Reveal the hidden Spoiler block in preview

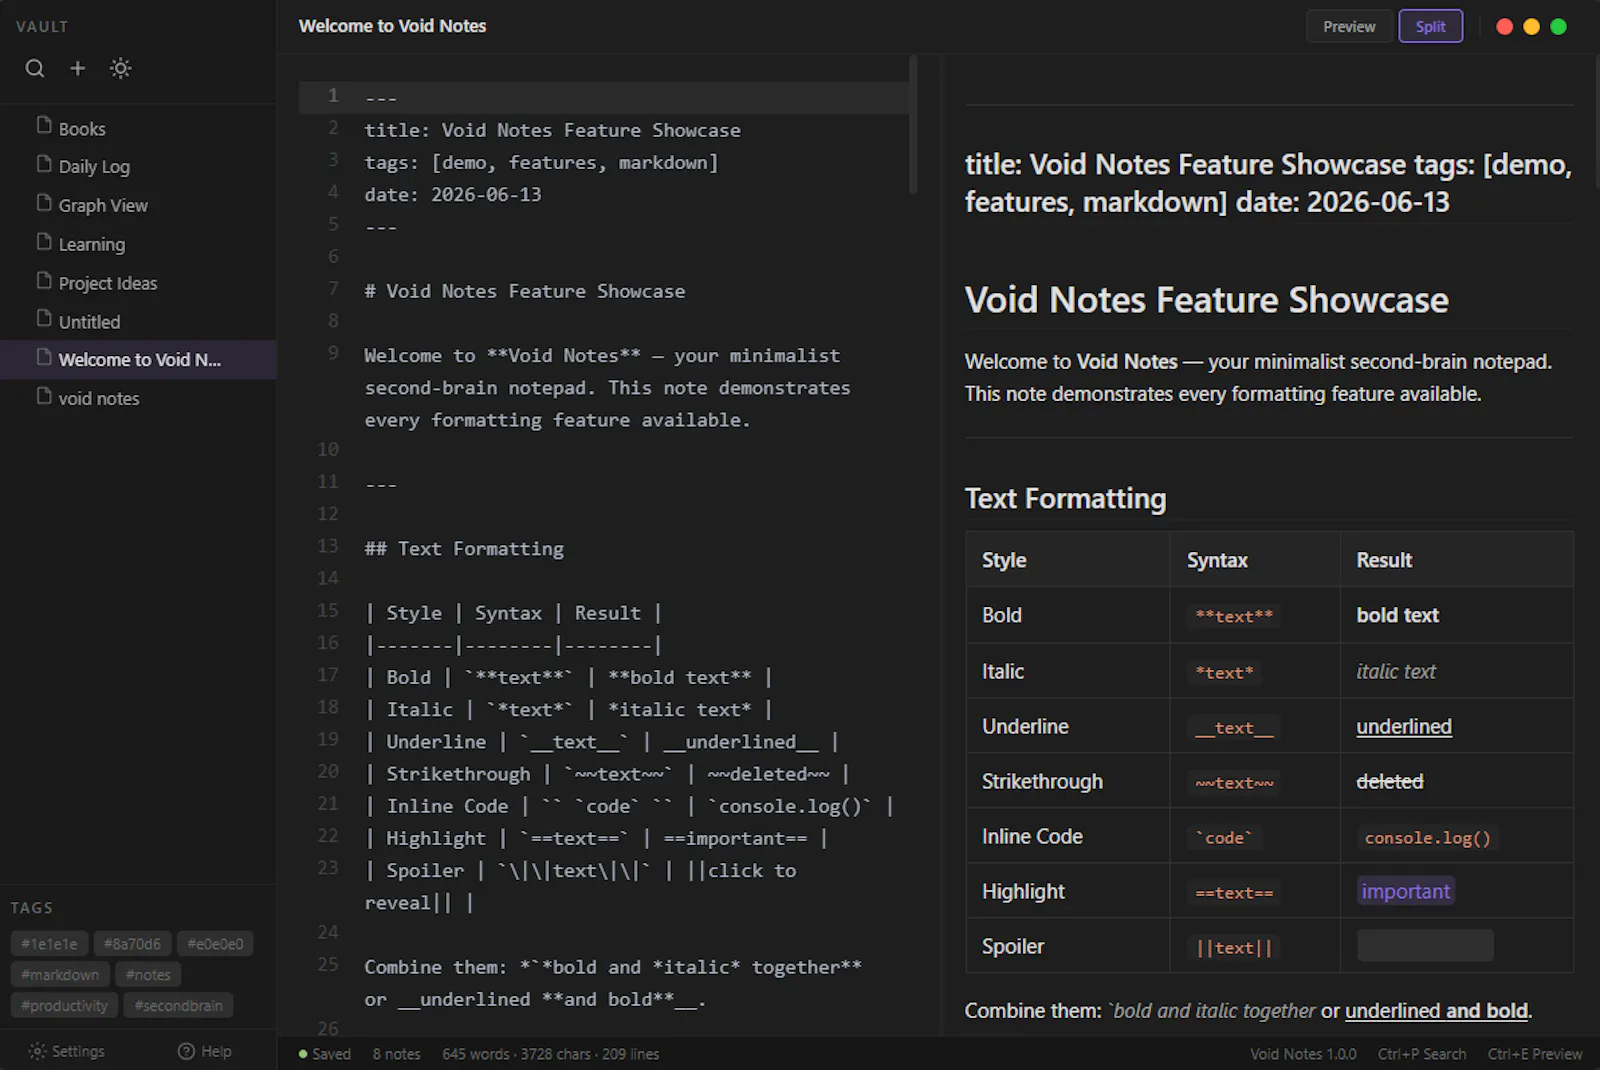(x=1425, y=945)
